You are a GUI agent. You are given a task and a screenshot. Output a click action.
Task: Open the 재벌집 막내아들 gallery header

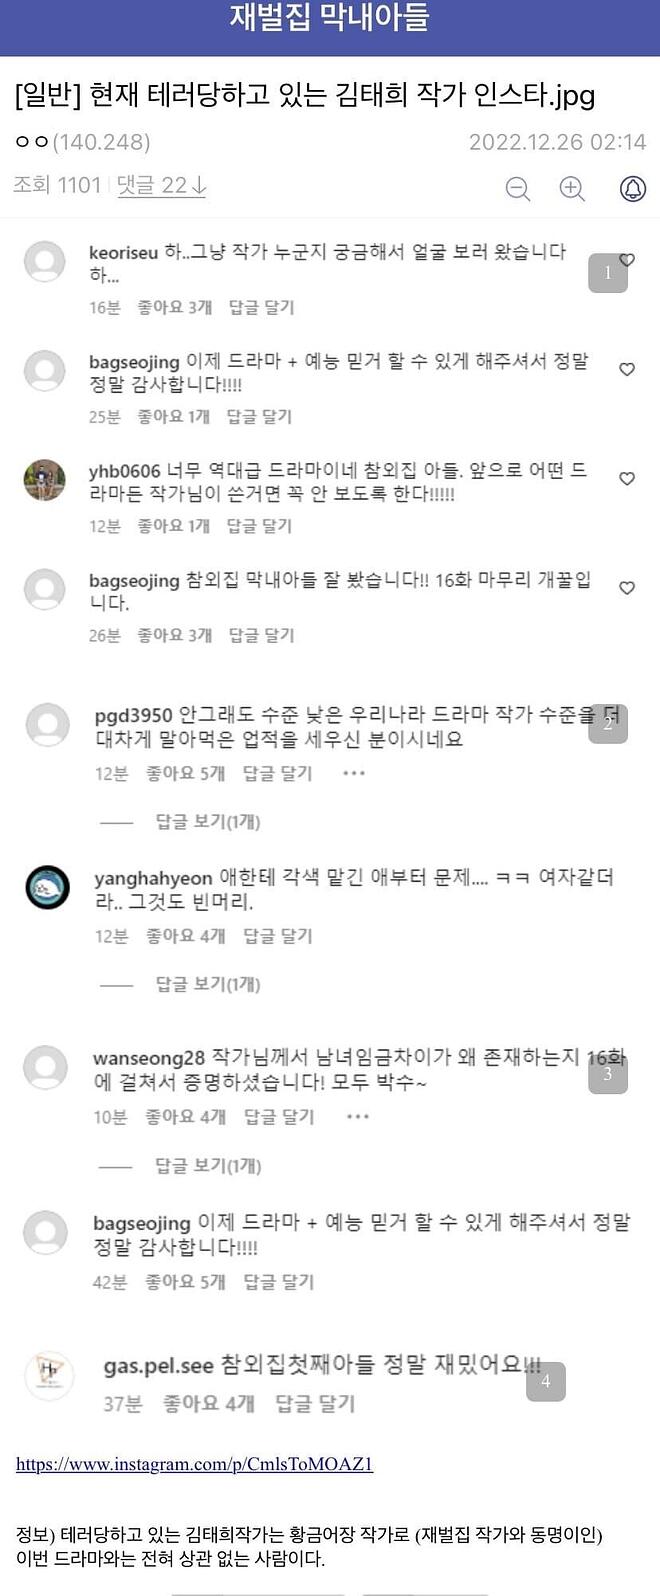pyautogui.click(x=329, y=18)
